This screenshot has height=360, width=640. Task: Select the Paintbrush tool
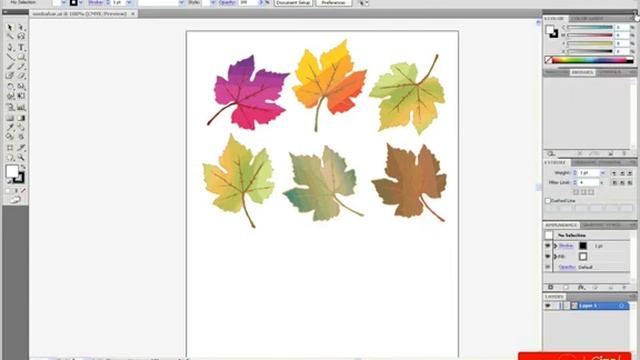pos(10,67)
